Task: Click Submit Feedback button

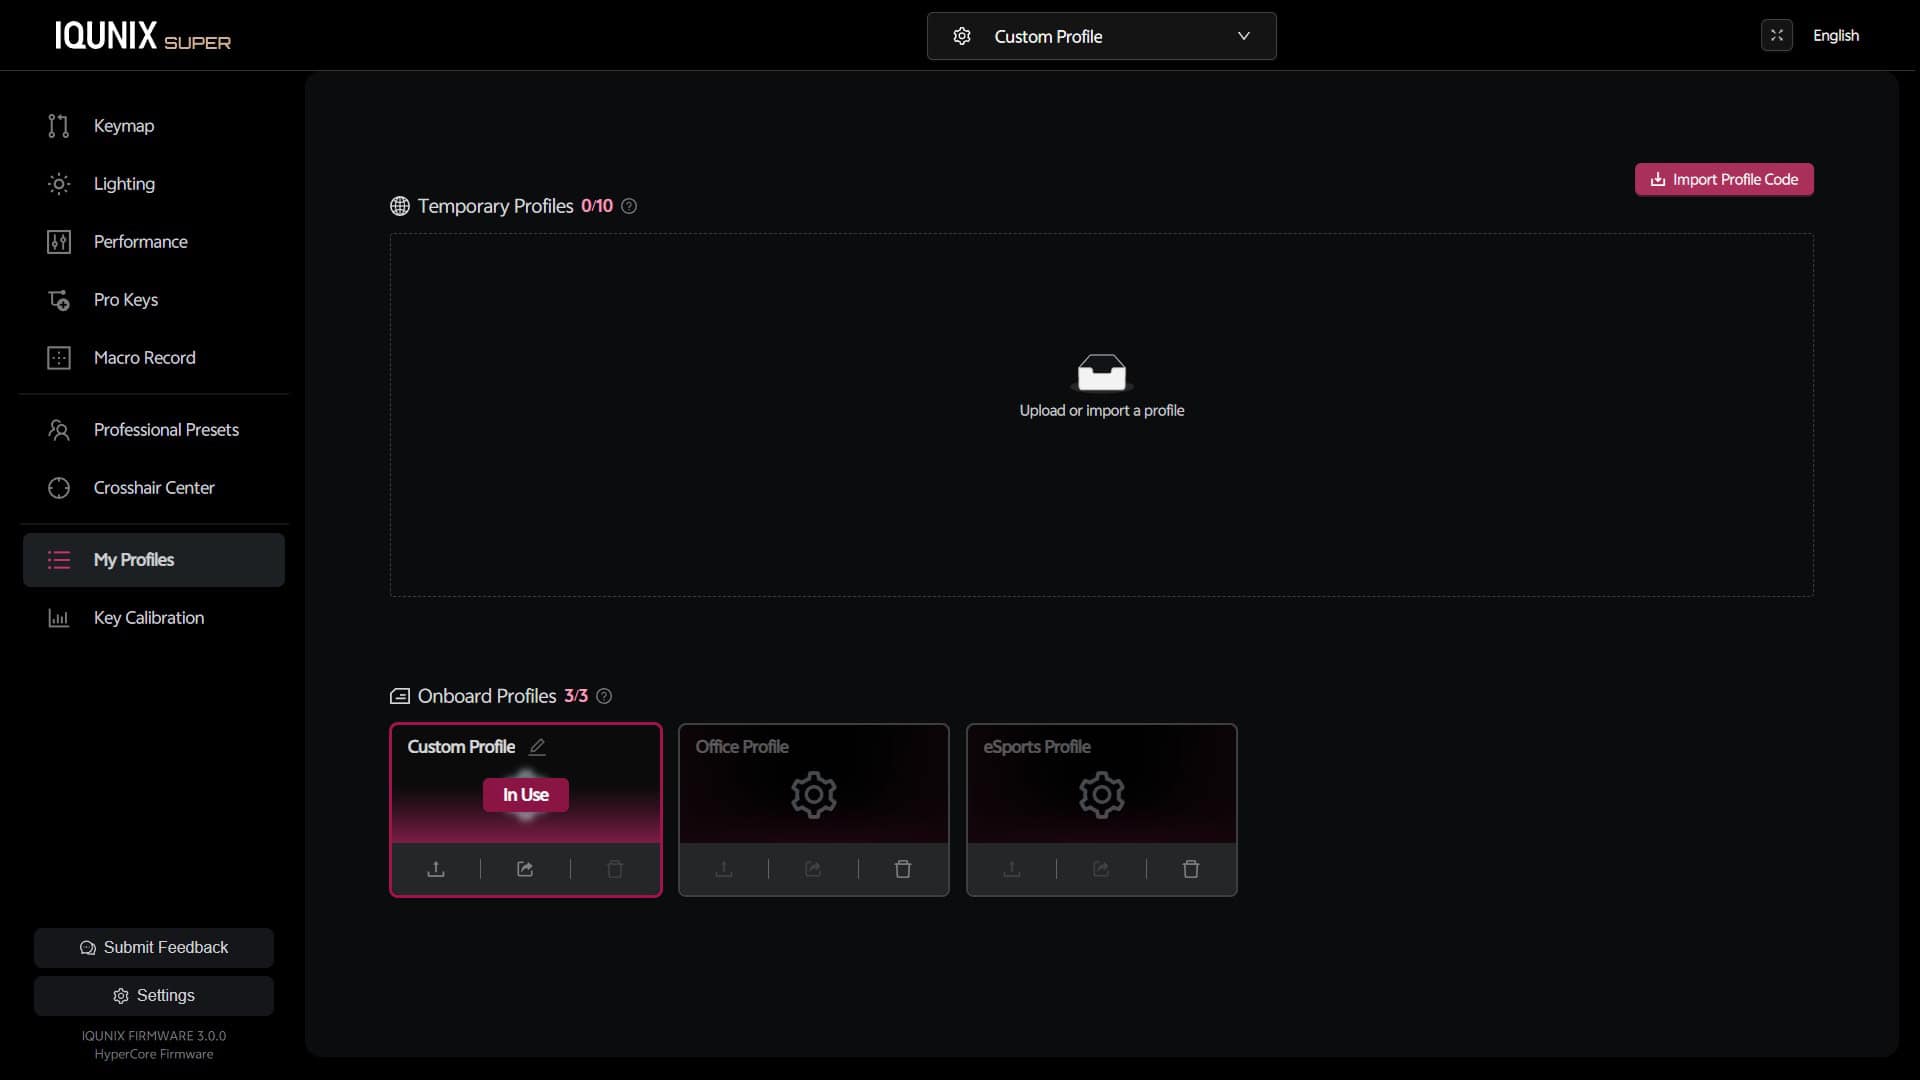Action: pyautogui.click(x=154, y=948)
